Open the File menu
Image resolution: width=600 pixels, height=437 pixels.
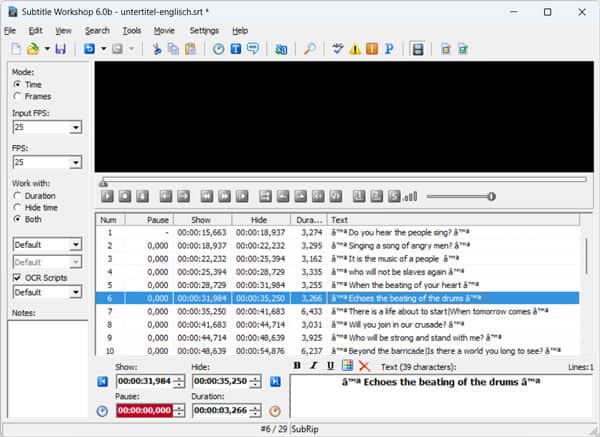[x=10, y=31]
